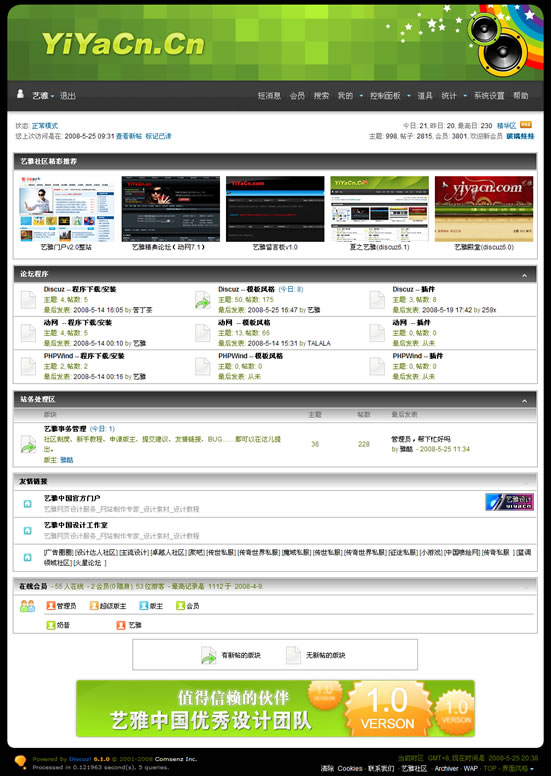Open 搜索 in navigation bar
The width and height of the screenshot is (551, 776).
click(x=321, y=96)
